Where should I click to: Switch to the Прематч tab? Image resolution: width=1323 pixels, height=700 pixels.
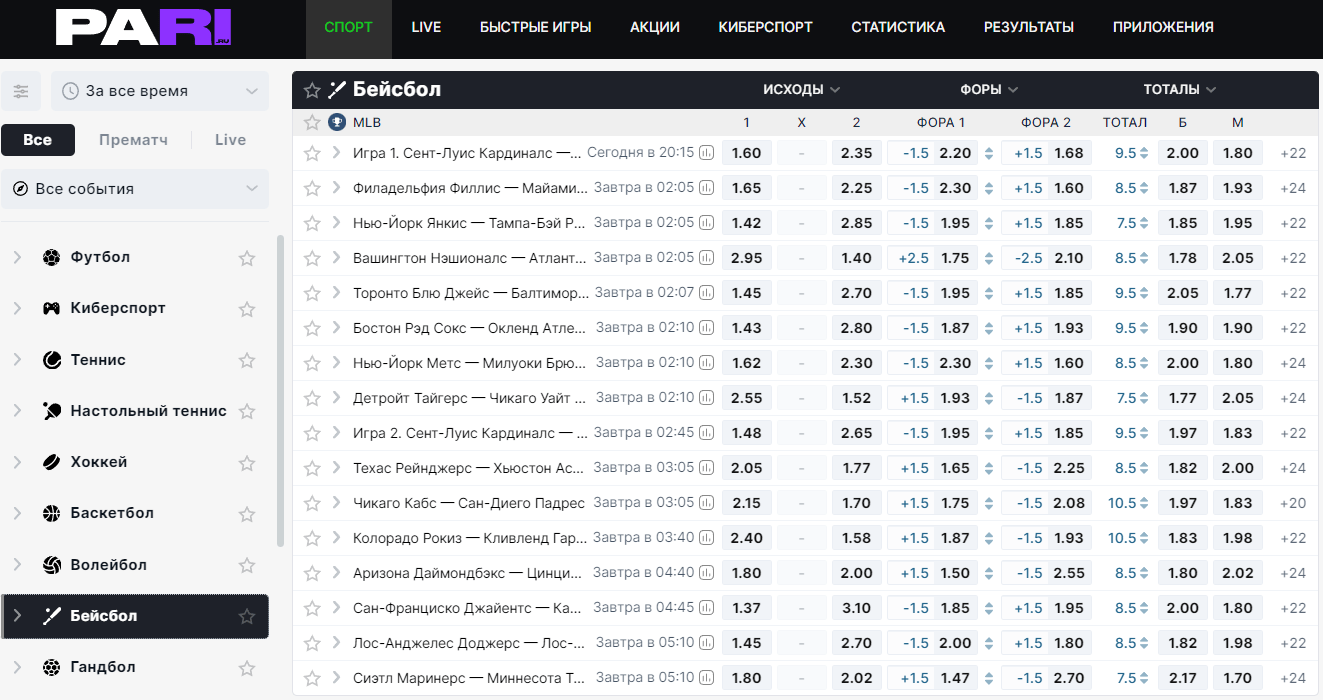click(133, 140)
